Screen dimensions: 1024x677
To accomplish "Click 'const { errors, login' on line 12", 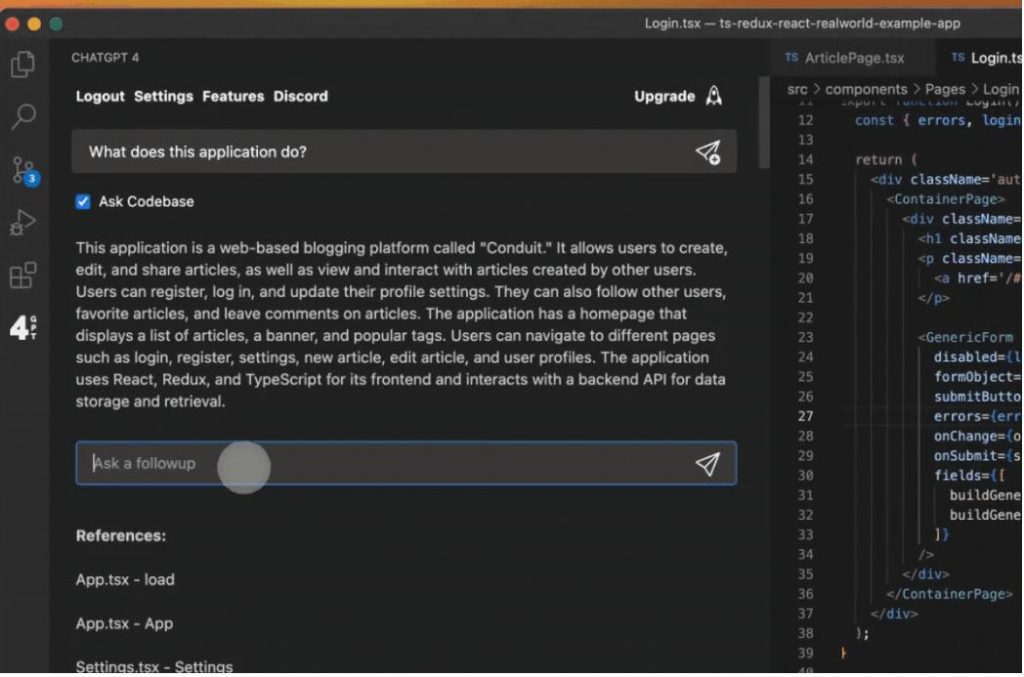I will click(x=938, y=120).
